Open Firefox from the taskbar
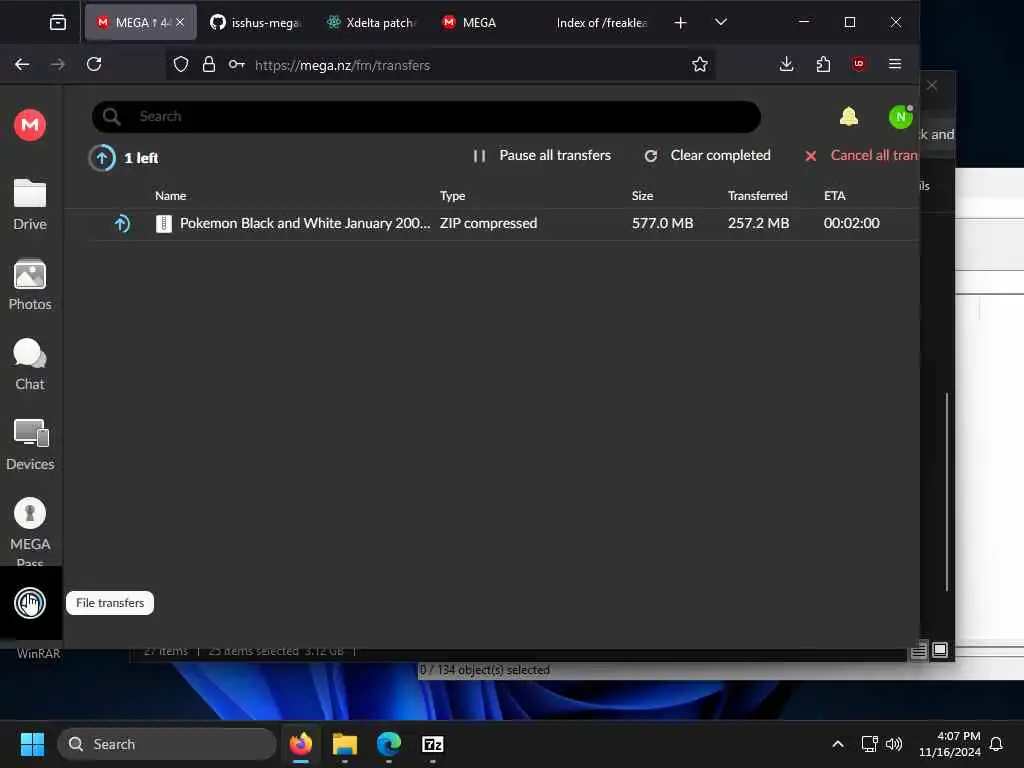 pos(301,744)
